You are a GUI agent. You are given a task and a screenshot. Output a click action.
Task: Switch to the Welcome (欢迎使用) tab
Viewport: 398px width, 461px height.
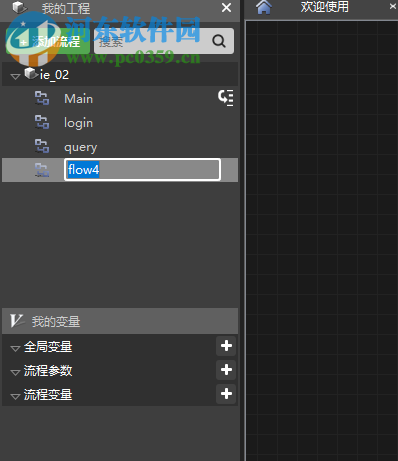point(324,7)
